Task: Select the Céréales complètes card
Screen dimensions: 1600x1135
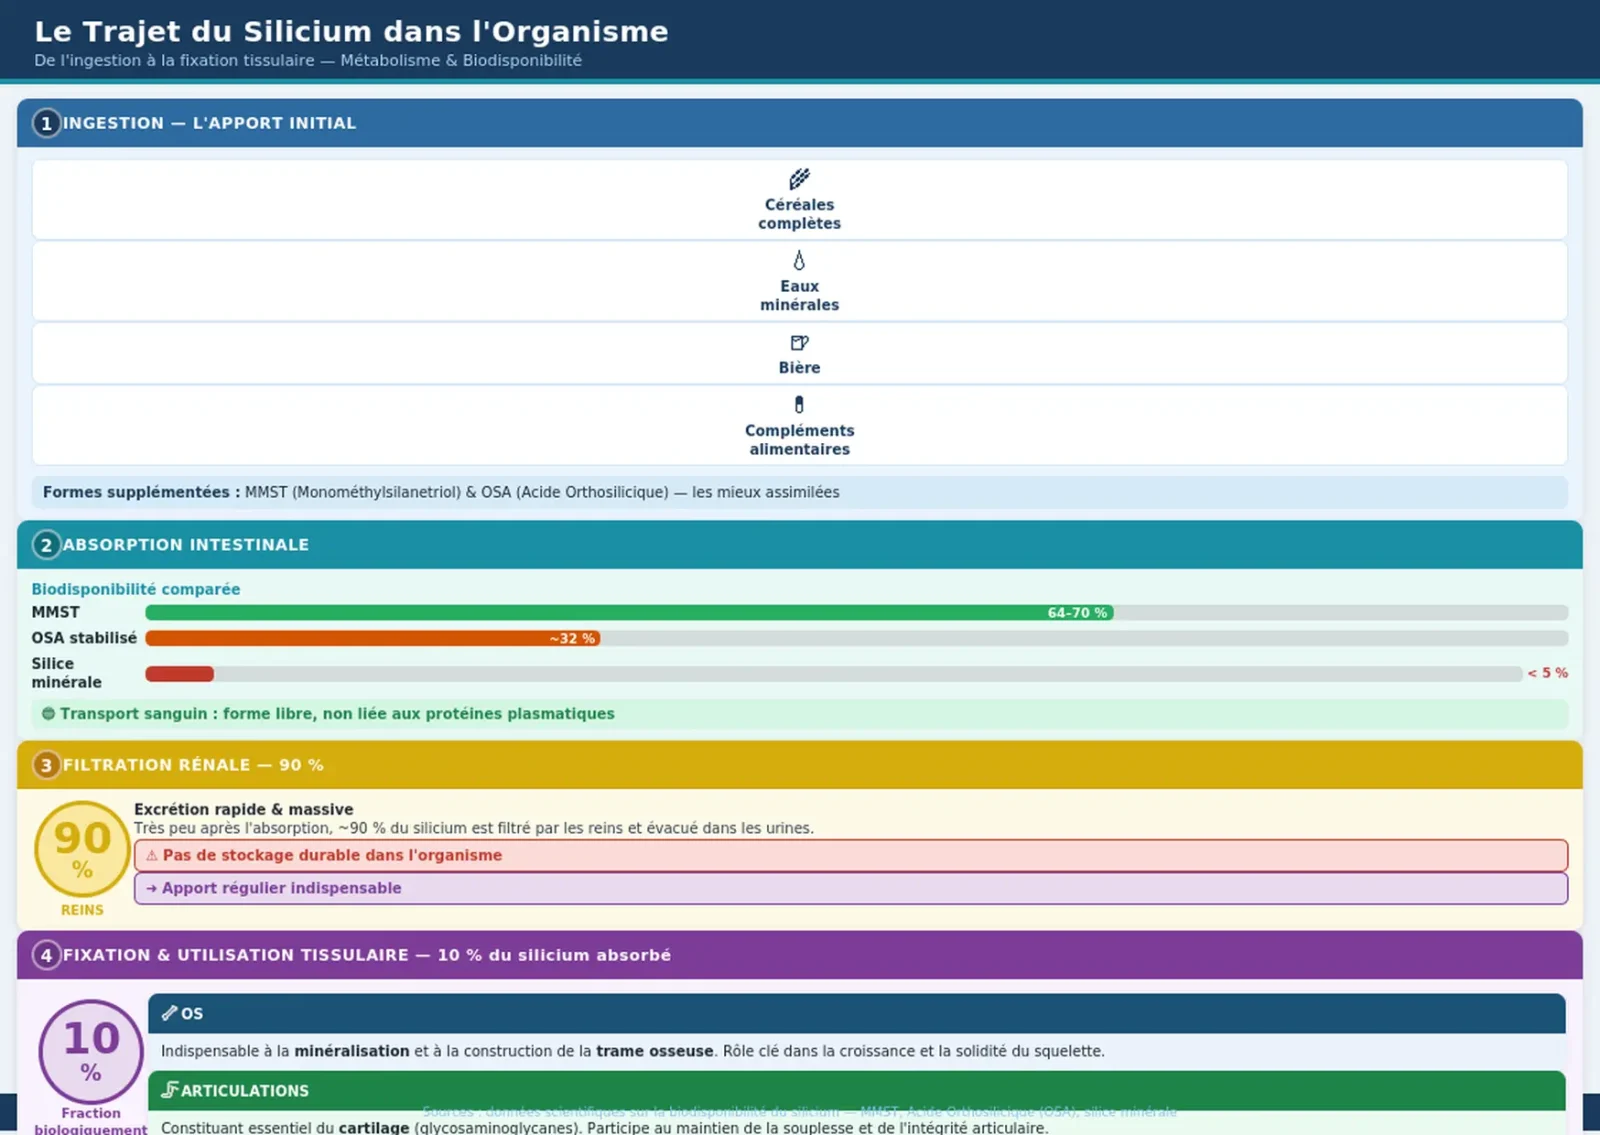Action: (799, 200)
